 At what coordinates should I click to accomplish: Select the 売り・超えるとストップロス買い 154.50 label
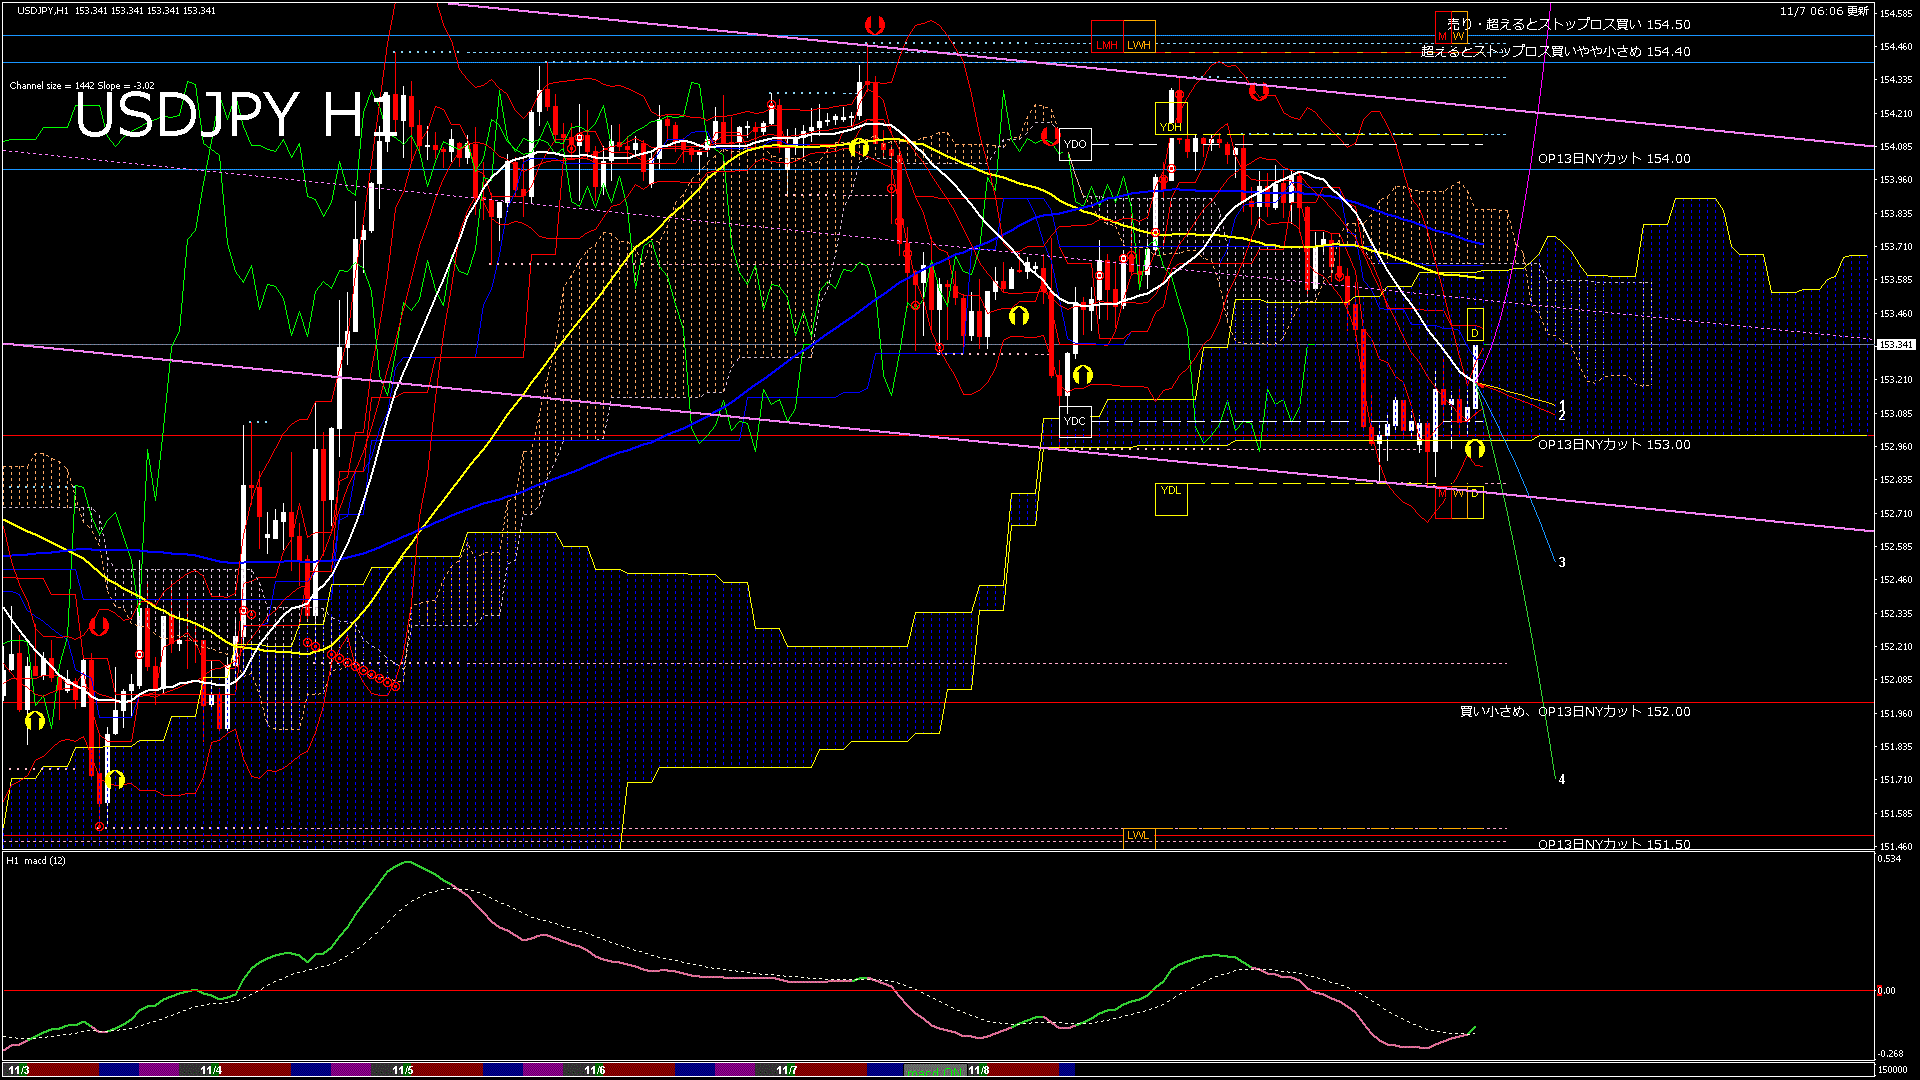1568,24
